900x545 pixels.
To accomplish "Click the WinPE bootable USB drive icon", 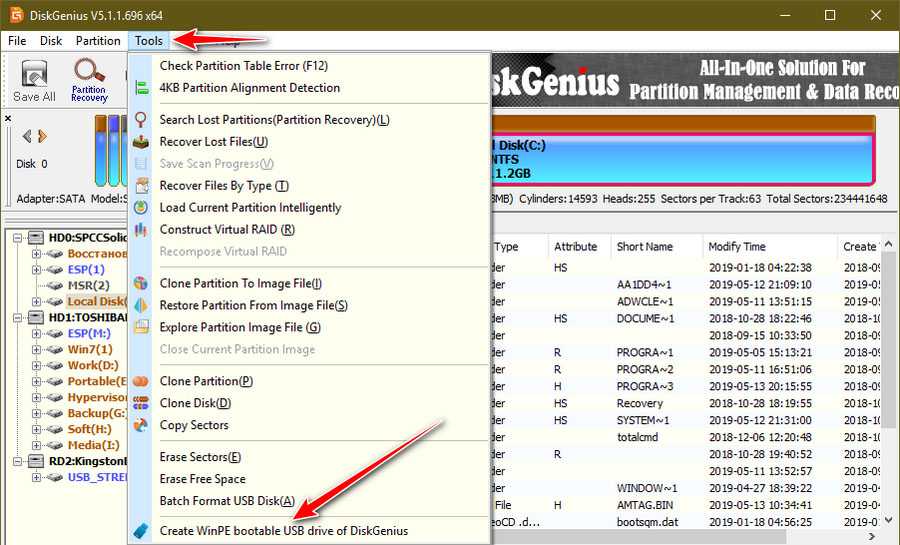I will point(141,531).
